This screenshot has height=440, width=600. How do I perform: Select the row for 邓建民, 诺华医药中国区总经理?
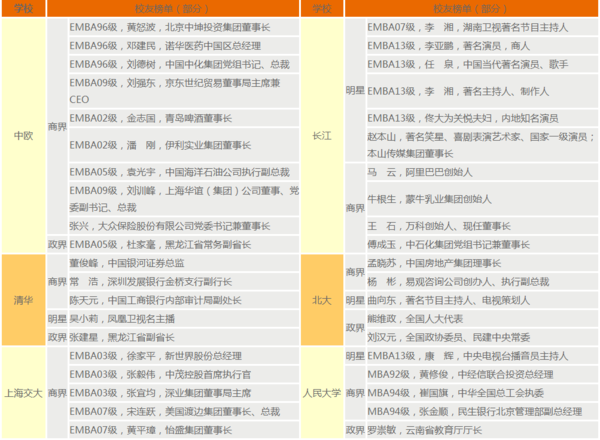tap(184, 46)
